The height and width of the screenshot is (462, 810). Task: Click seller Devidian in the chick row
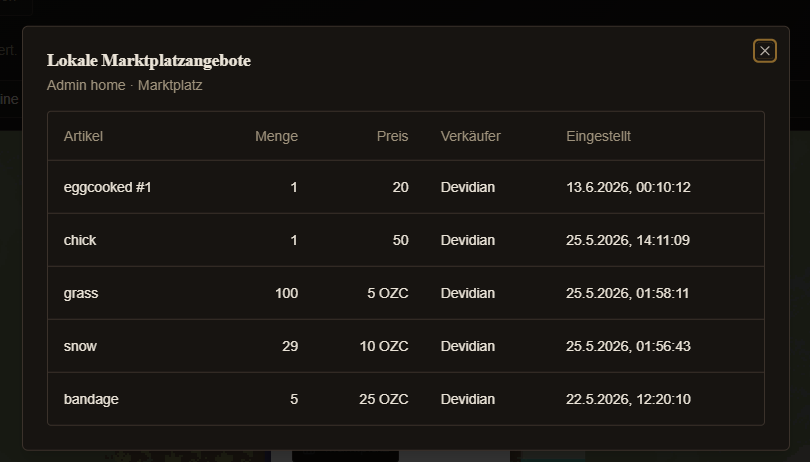pos(468,240)
